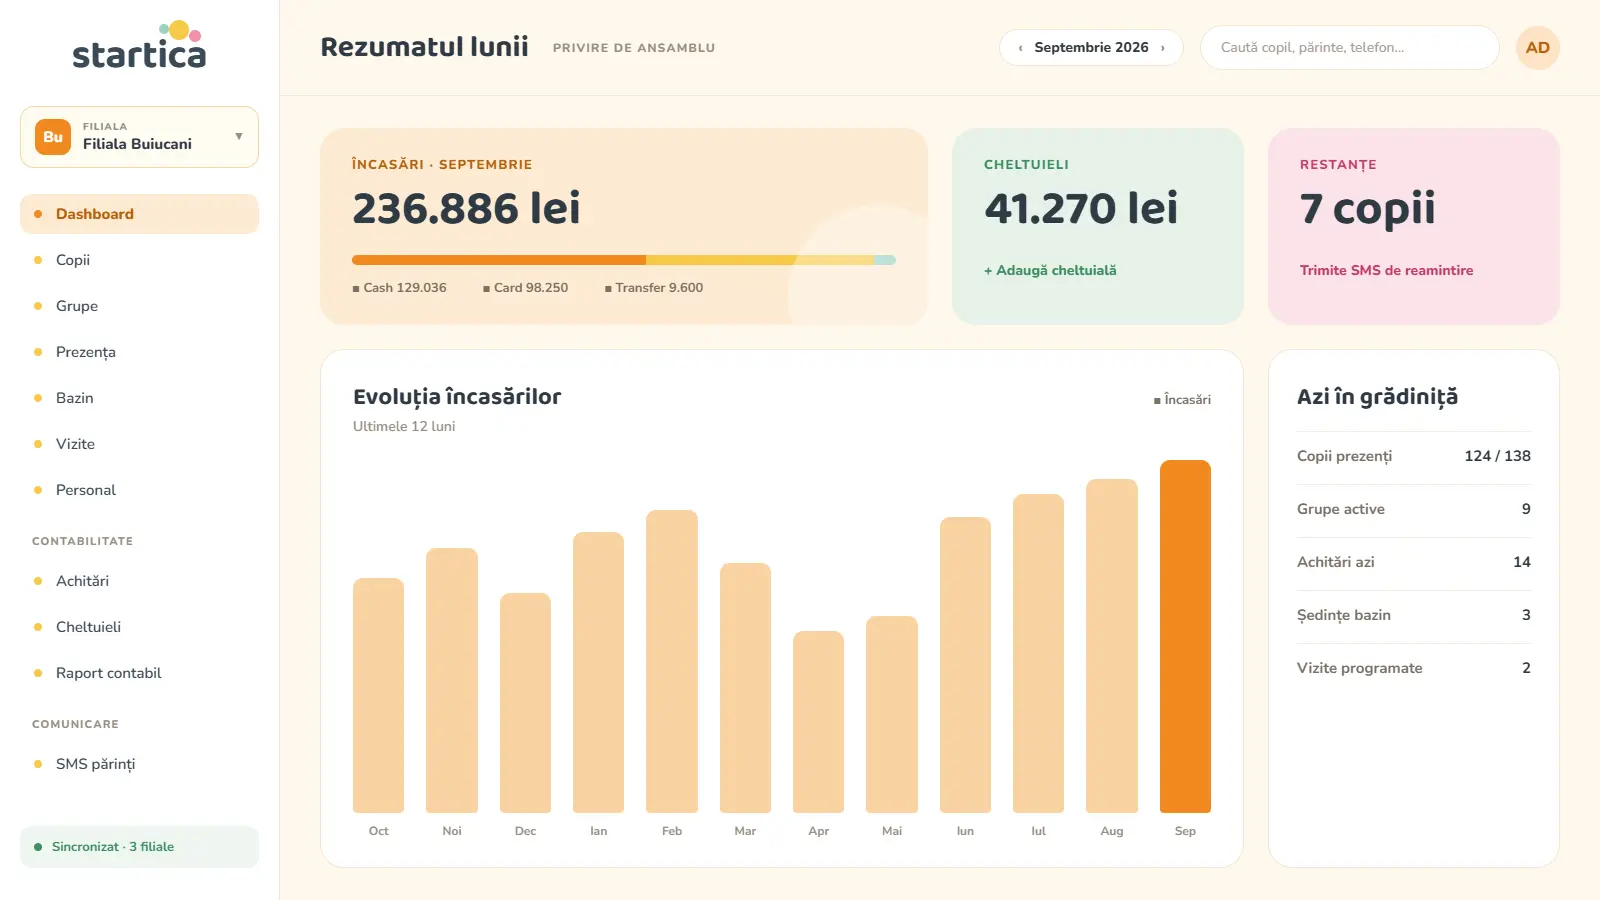Click the încasări payment breakdown progress bar
Screen dimensions: 1600x900
pyautogui.click(x=624, y=260)
